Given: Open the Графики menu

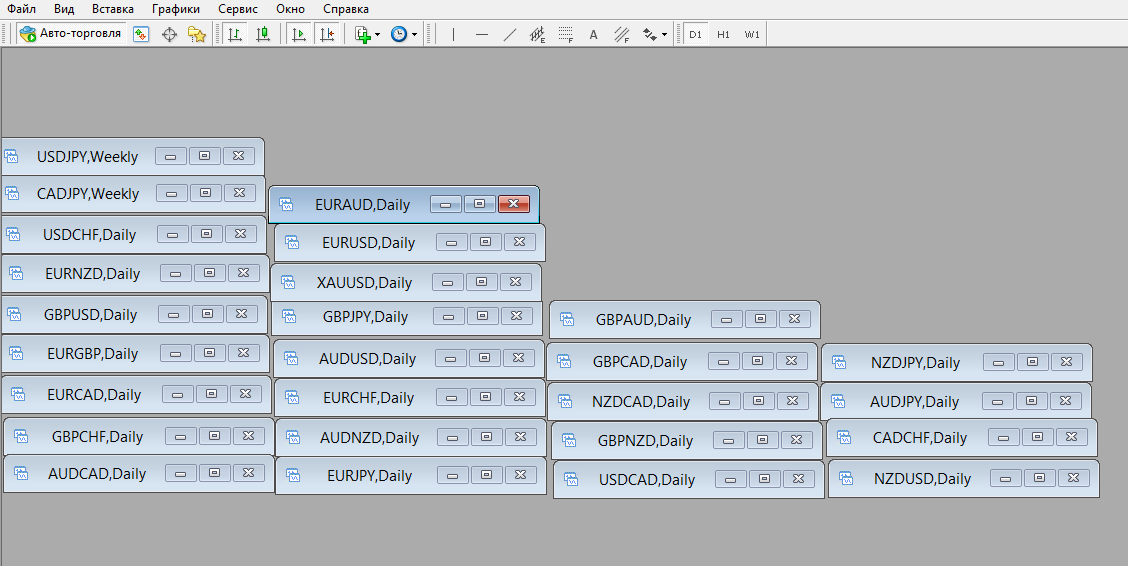Looking at the screenshot, I should [176, 9].
